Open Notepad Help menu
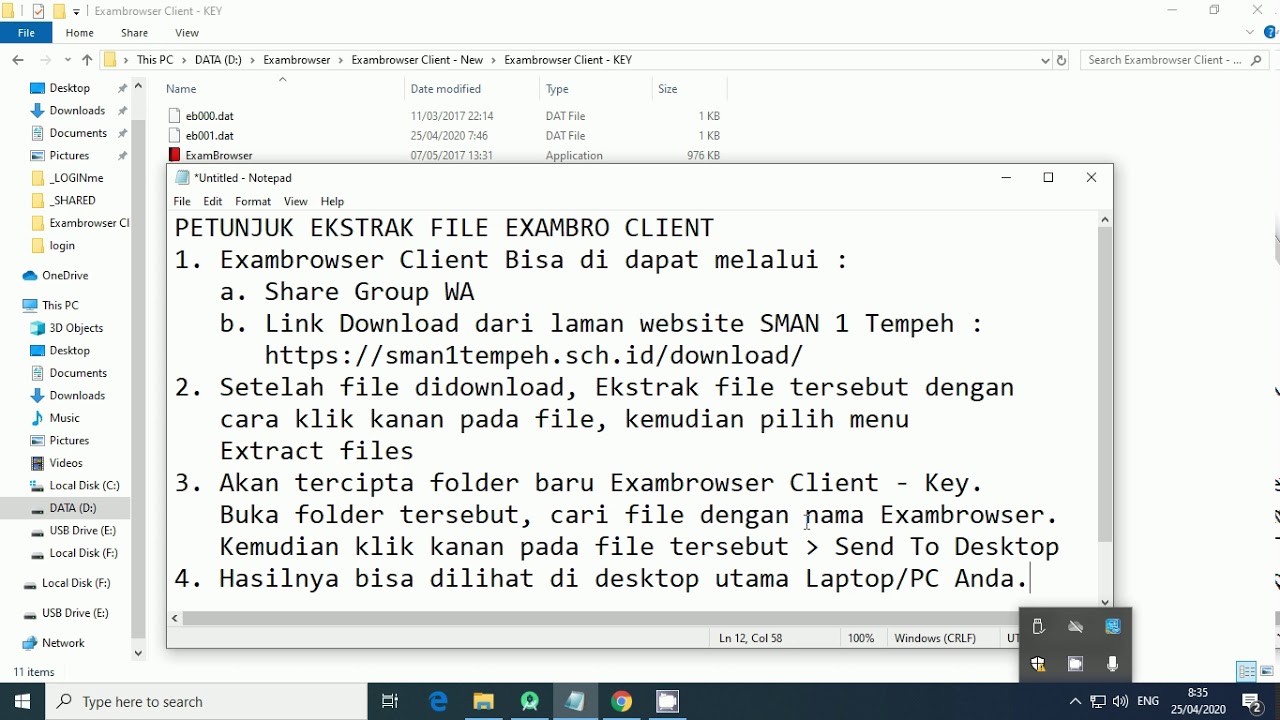 tap(332, 201)
